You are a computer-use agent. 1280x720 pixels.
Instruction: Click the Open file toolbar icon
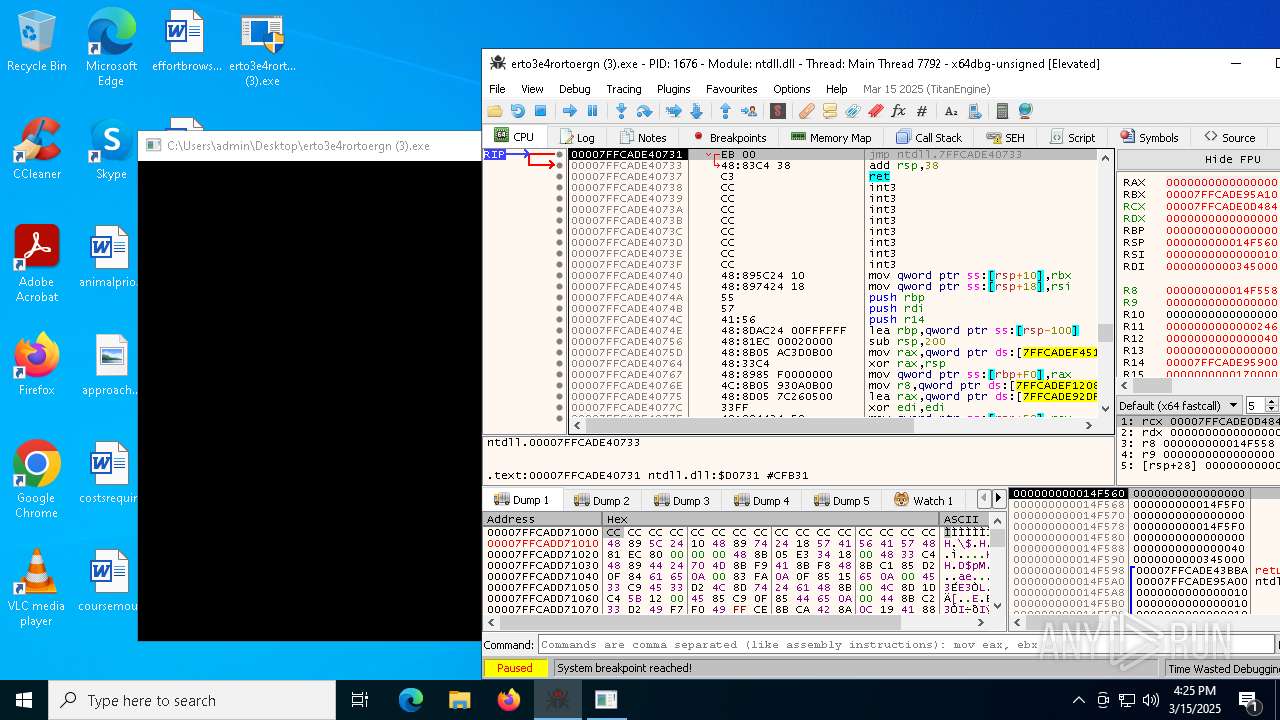495,111
